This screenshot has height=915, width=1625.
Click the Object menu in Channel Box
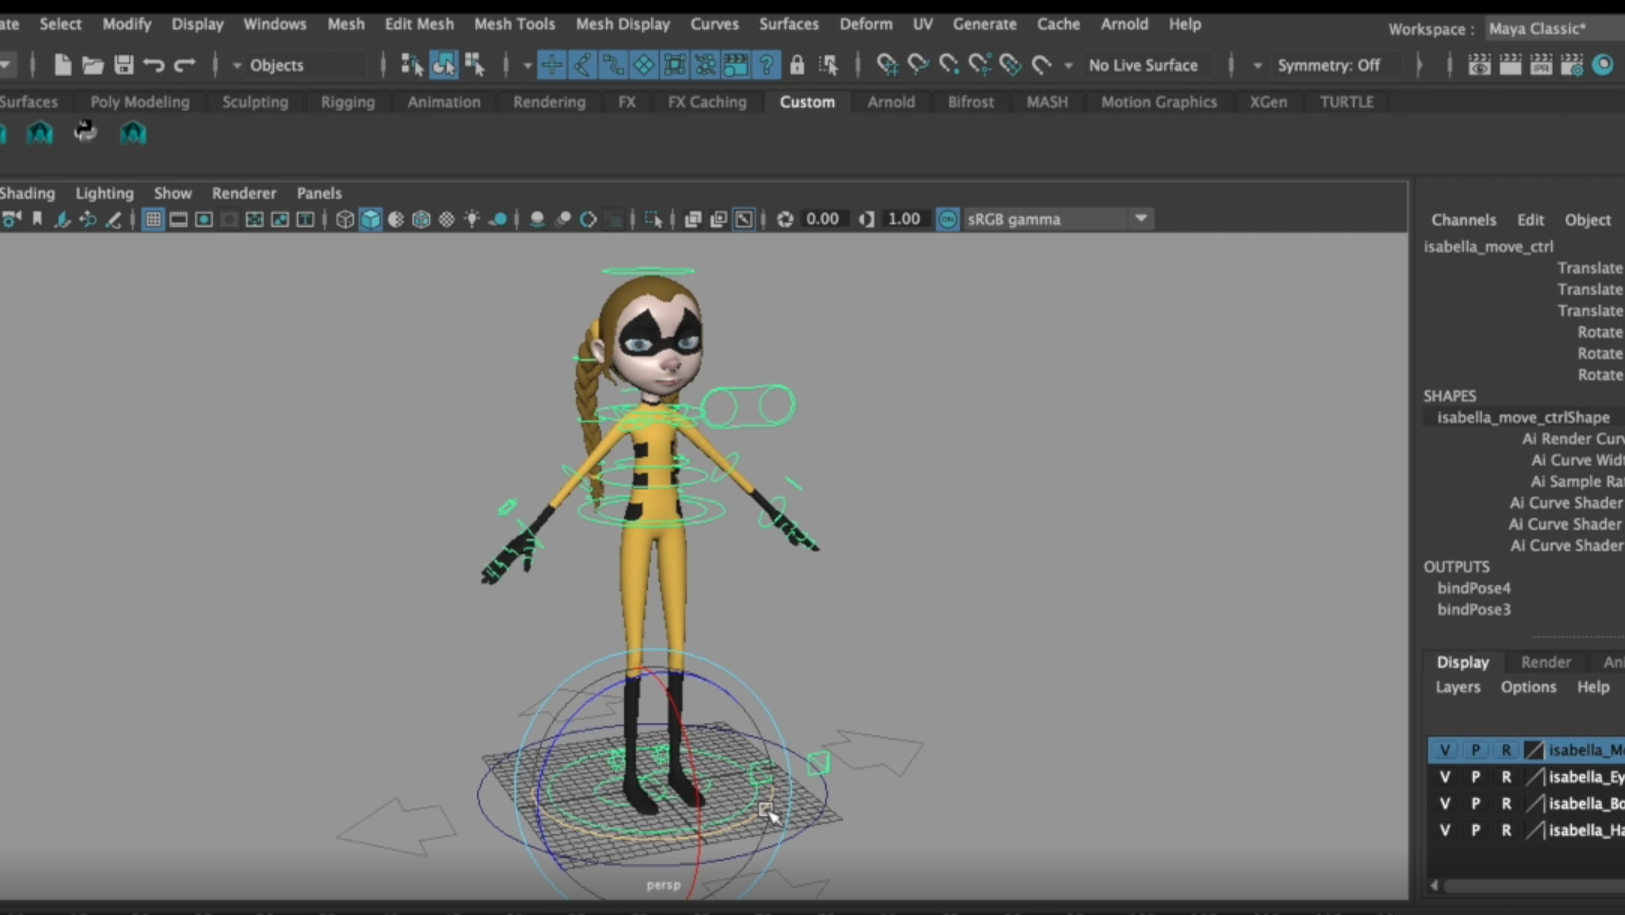pyautogui.click(x=1588, y=220)
